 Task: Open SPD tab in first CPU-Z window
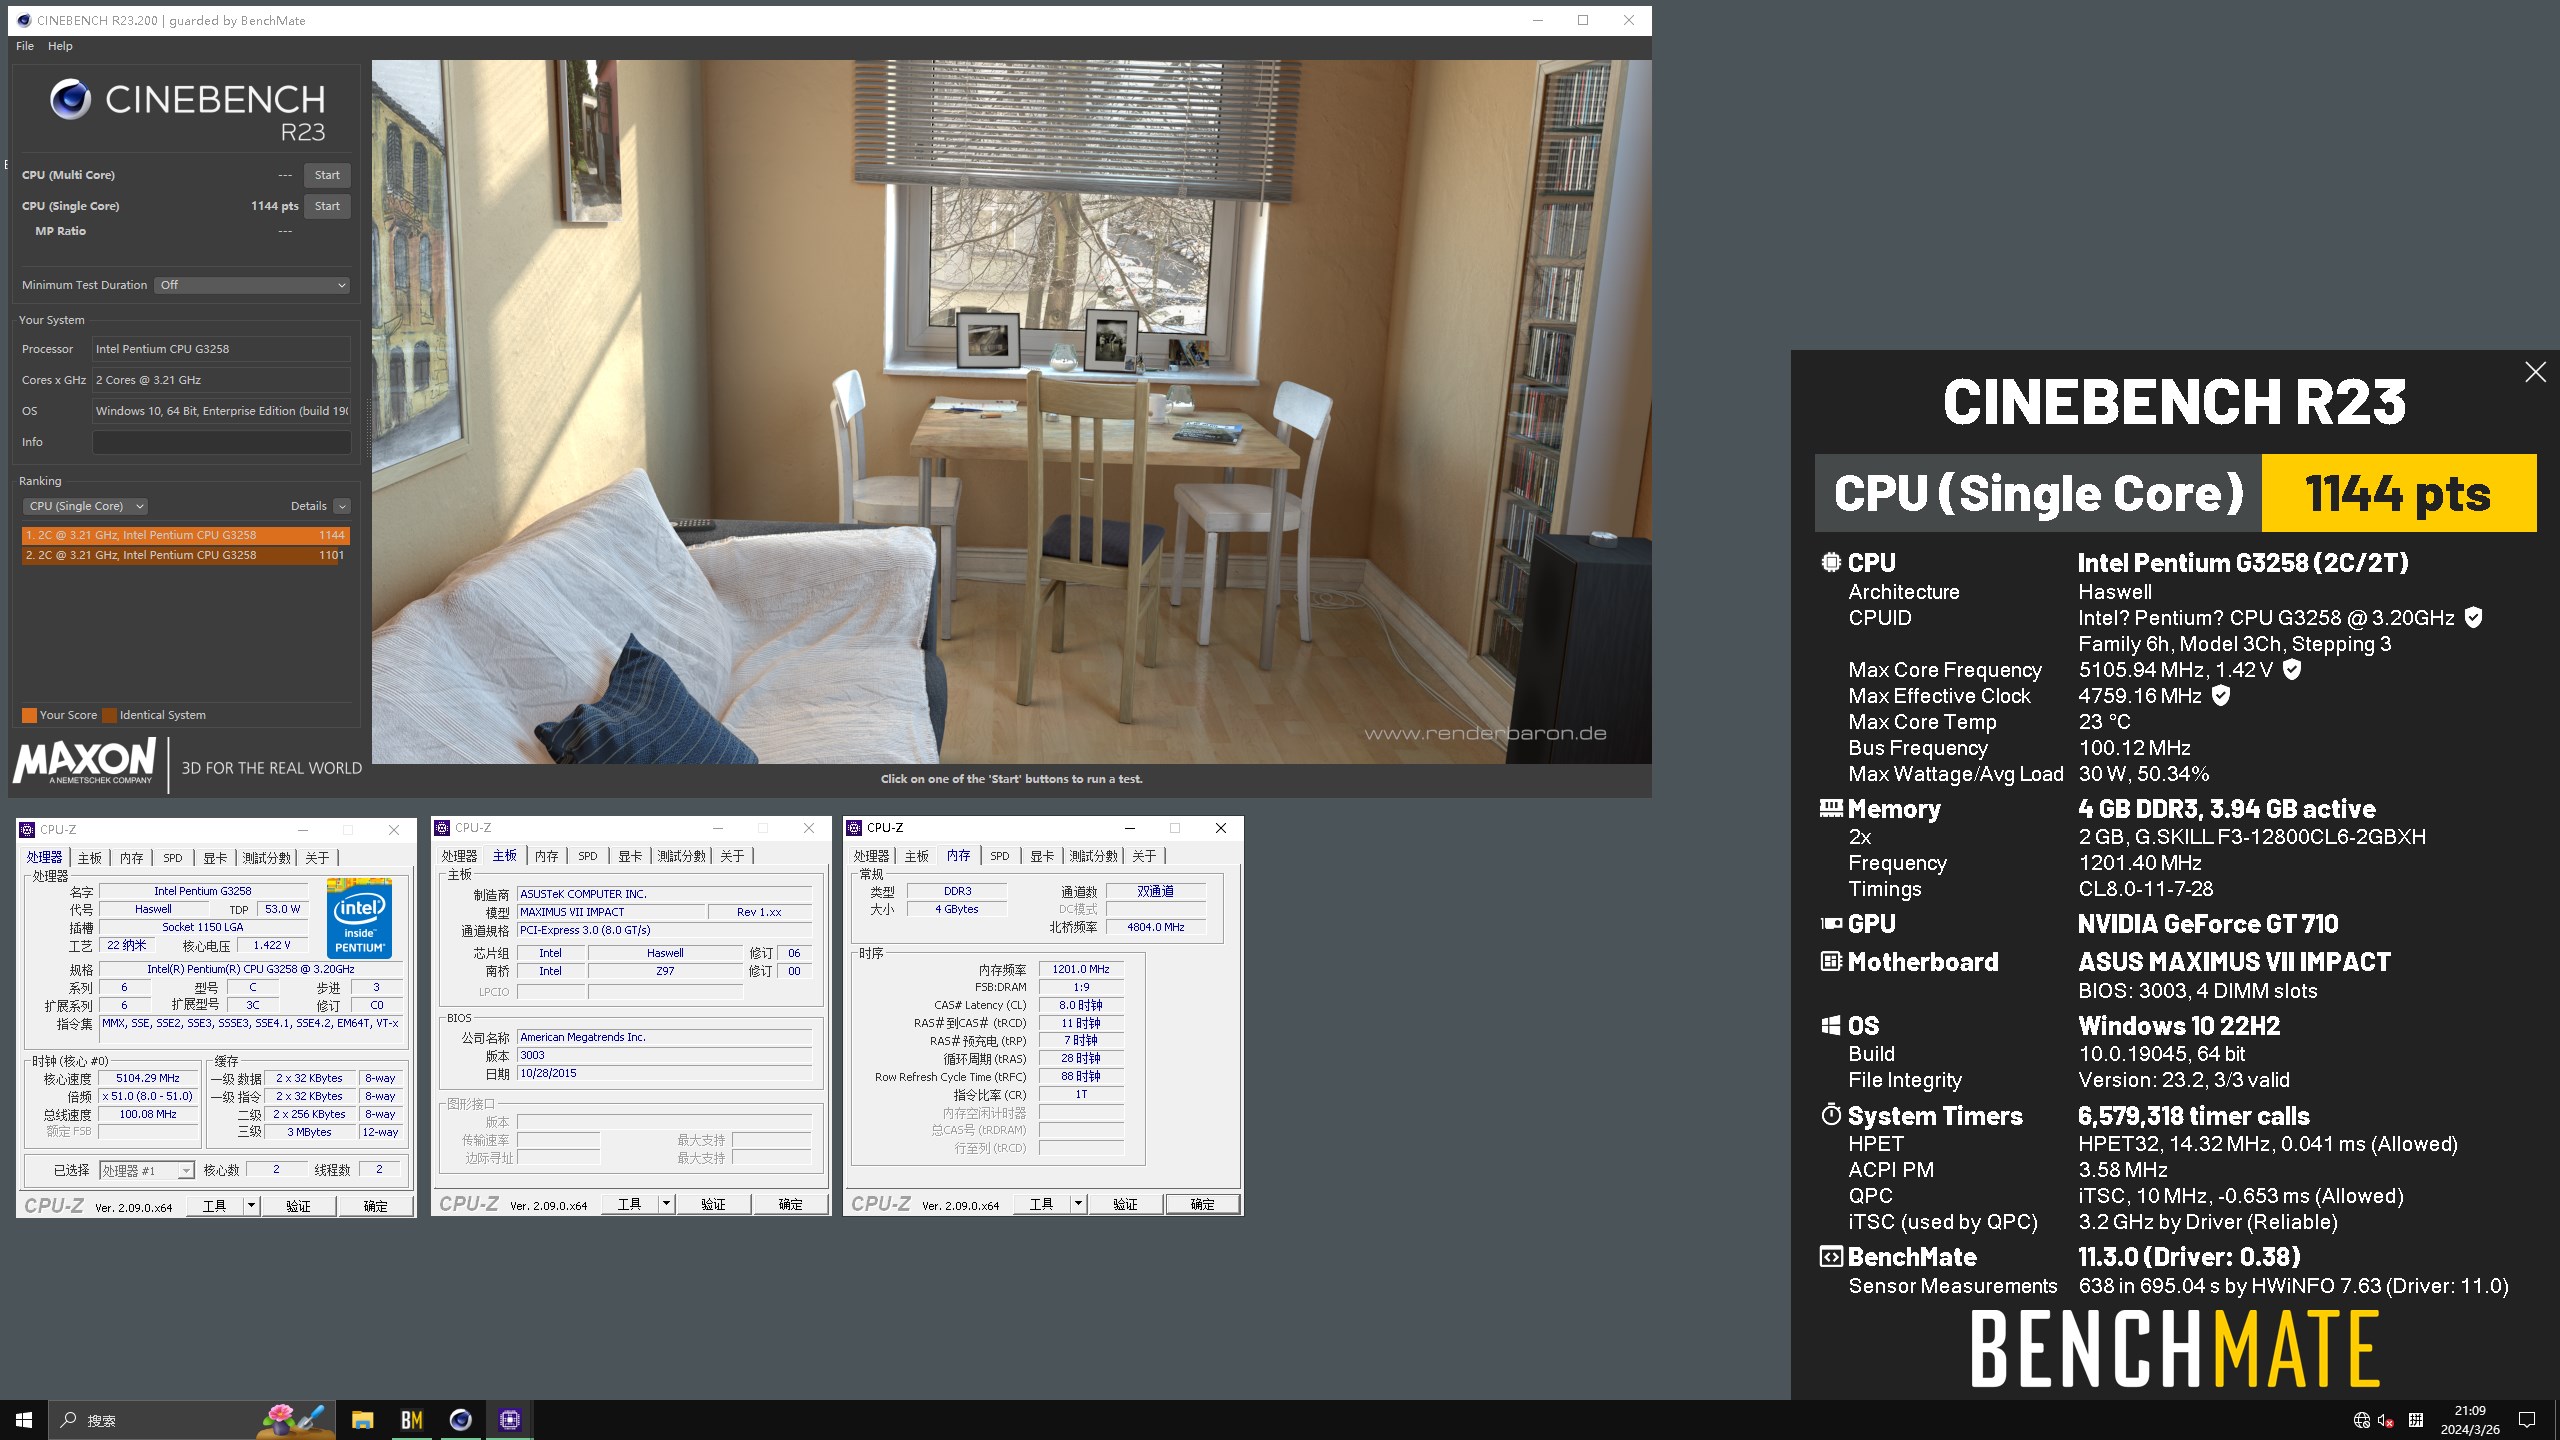pos(173,858)
